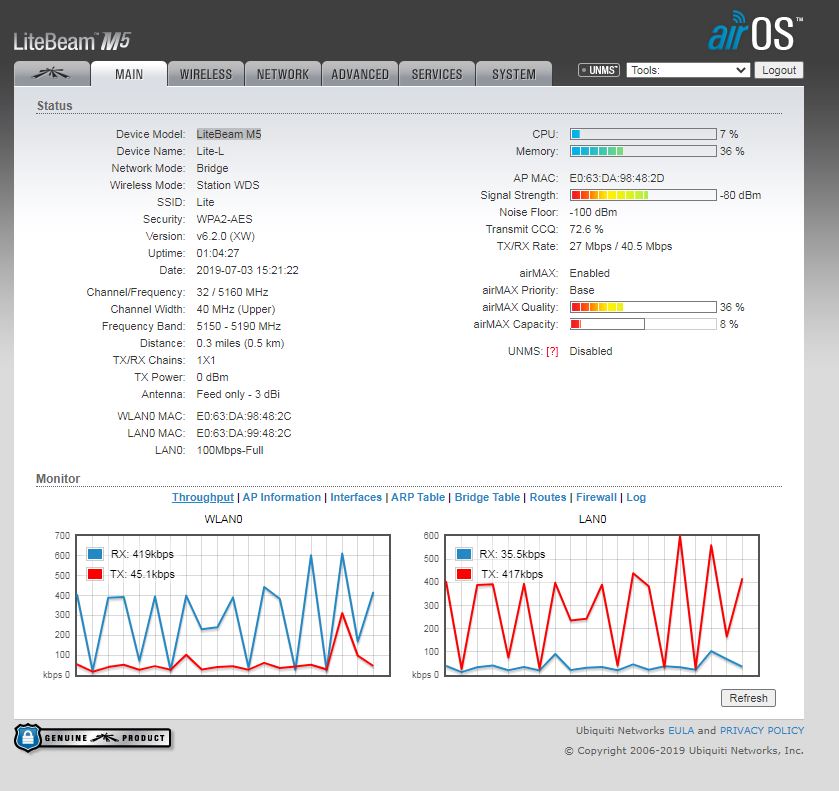Click the Version value v6.2.0 (XW)

point(225,237)
